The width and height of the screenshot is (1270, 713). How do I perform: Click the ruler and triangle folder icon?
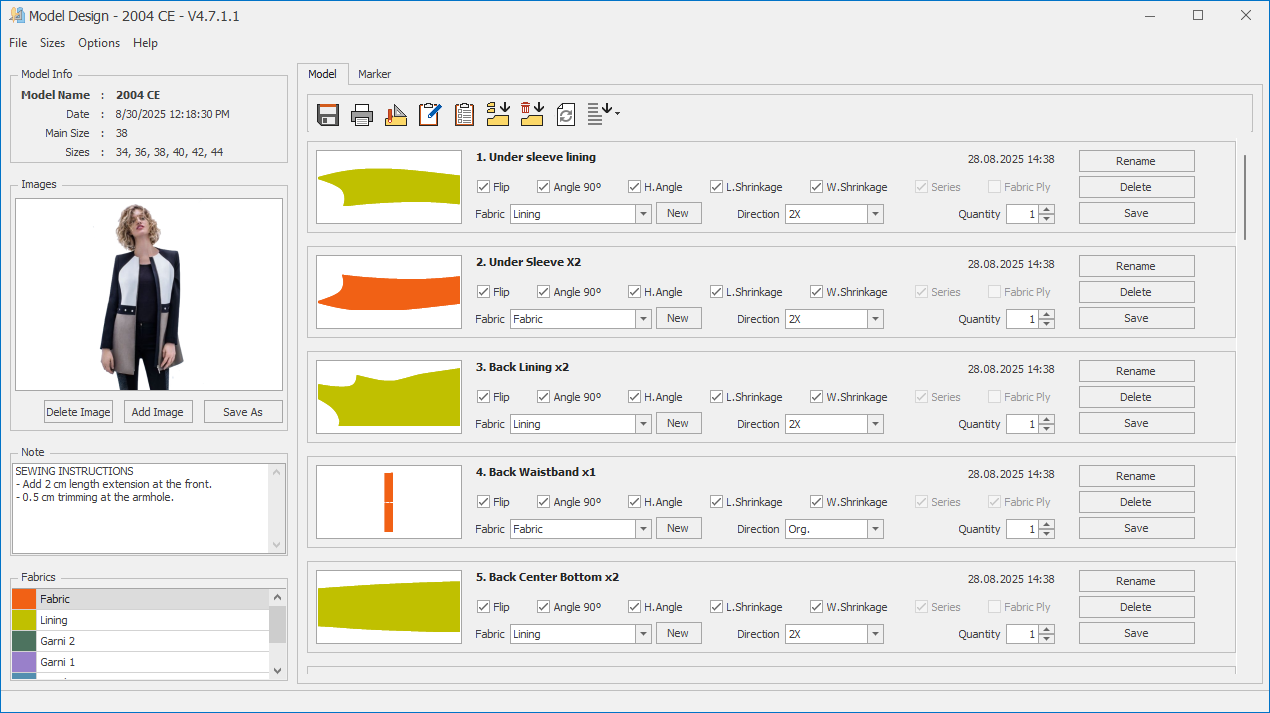pyautogui.click(x=396, y=115)
